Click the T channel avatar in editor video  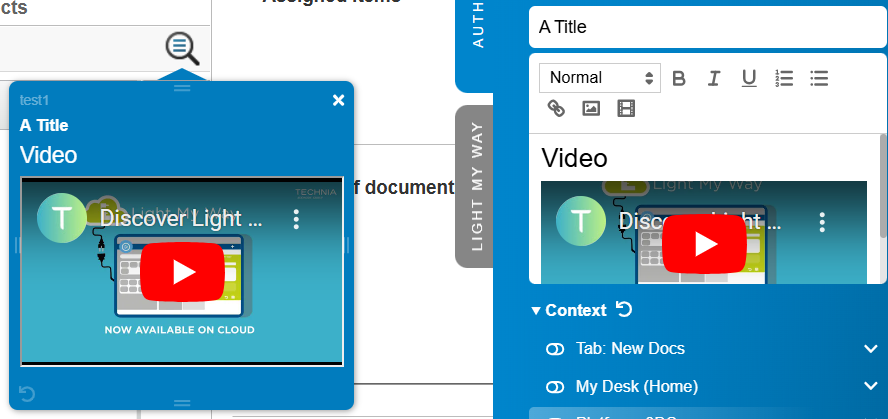tap(581, 221)
